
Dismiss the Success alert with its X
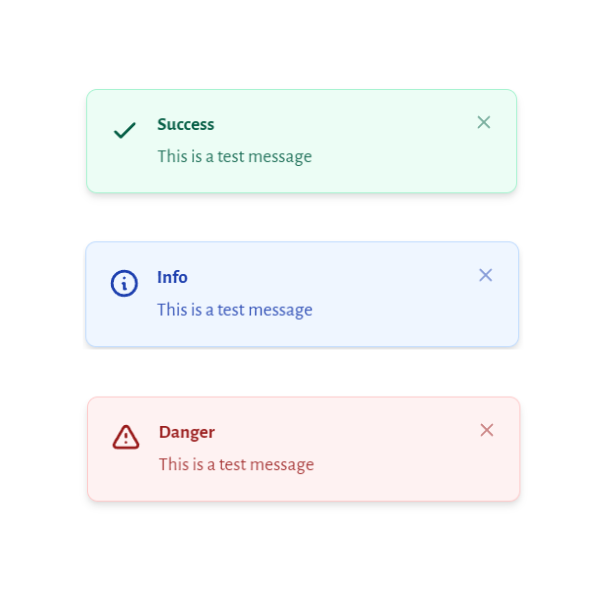click(484, 122)
